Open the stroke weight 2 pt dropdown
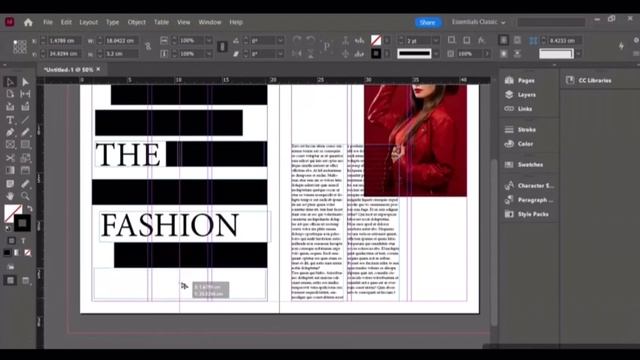The image size is (640, 360). (x=436, y=40)
